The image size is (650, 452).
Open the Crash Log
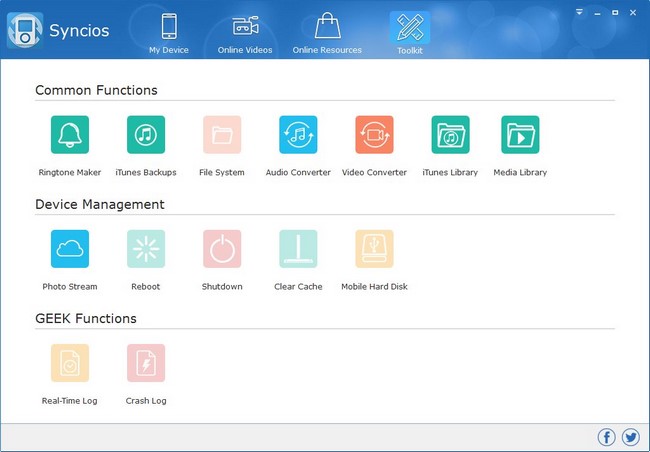tap(146, 363)
